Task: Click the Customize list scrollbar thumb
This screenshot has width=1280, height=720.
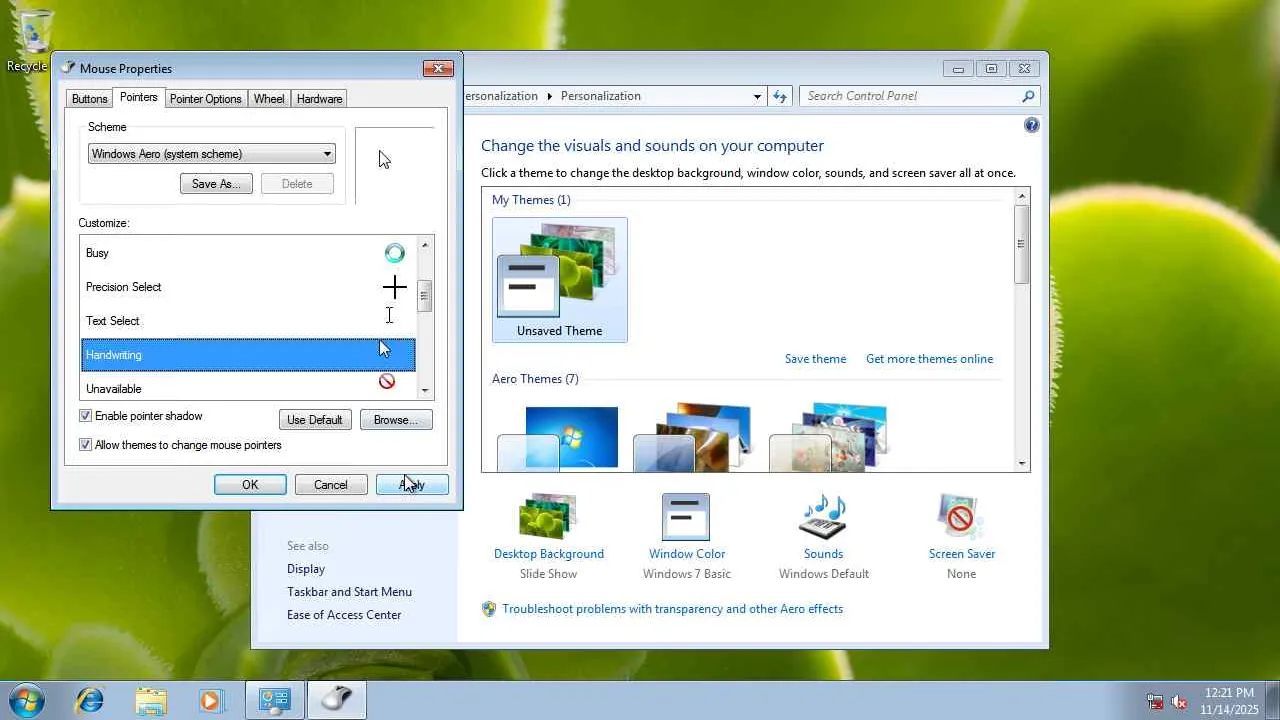Action: pos(425,295)
